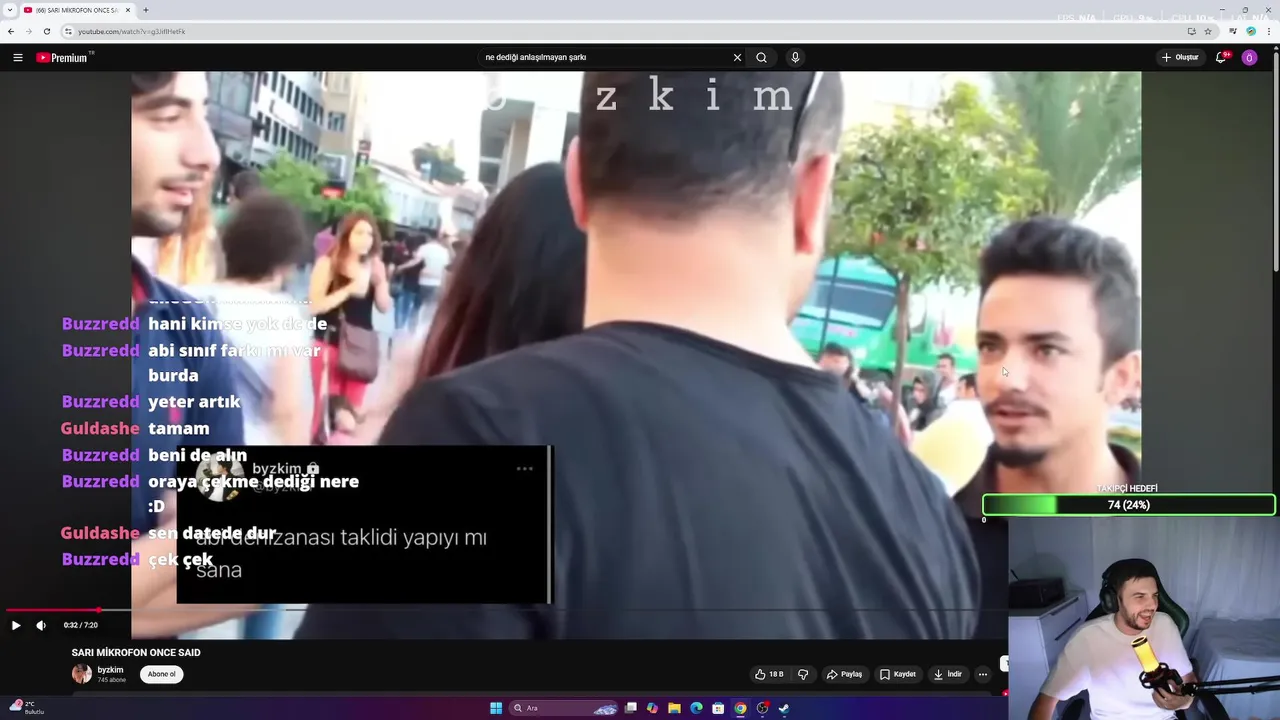Reload the browser page
This screenshot has width=1280, height=720.
(x=46, y=31)
